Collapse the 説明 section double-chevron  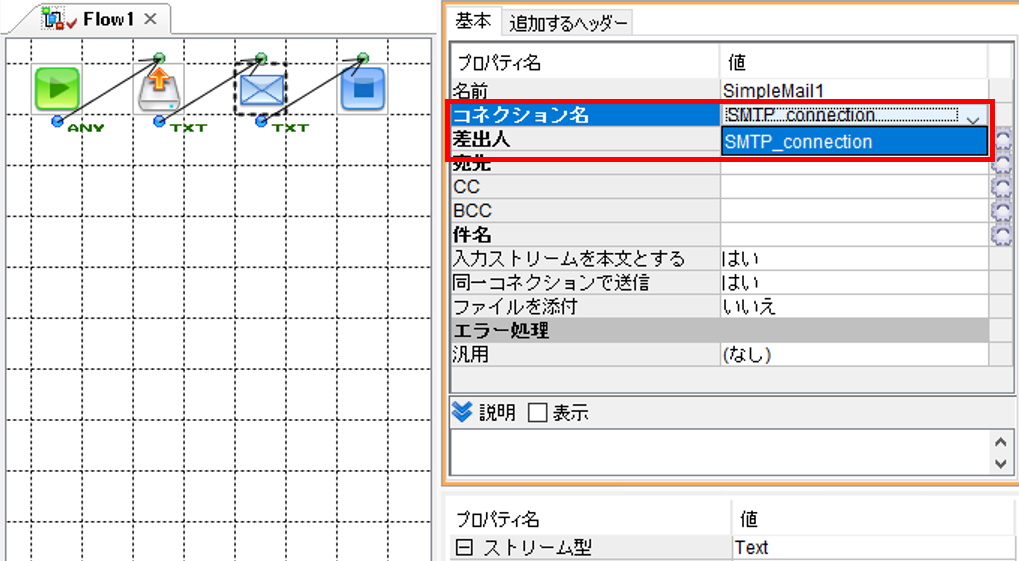[x=461, y=411]
